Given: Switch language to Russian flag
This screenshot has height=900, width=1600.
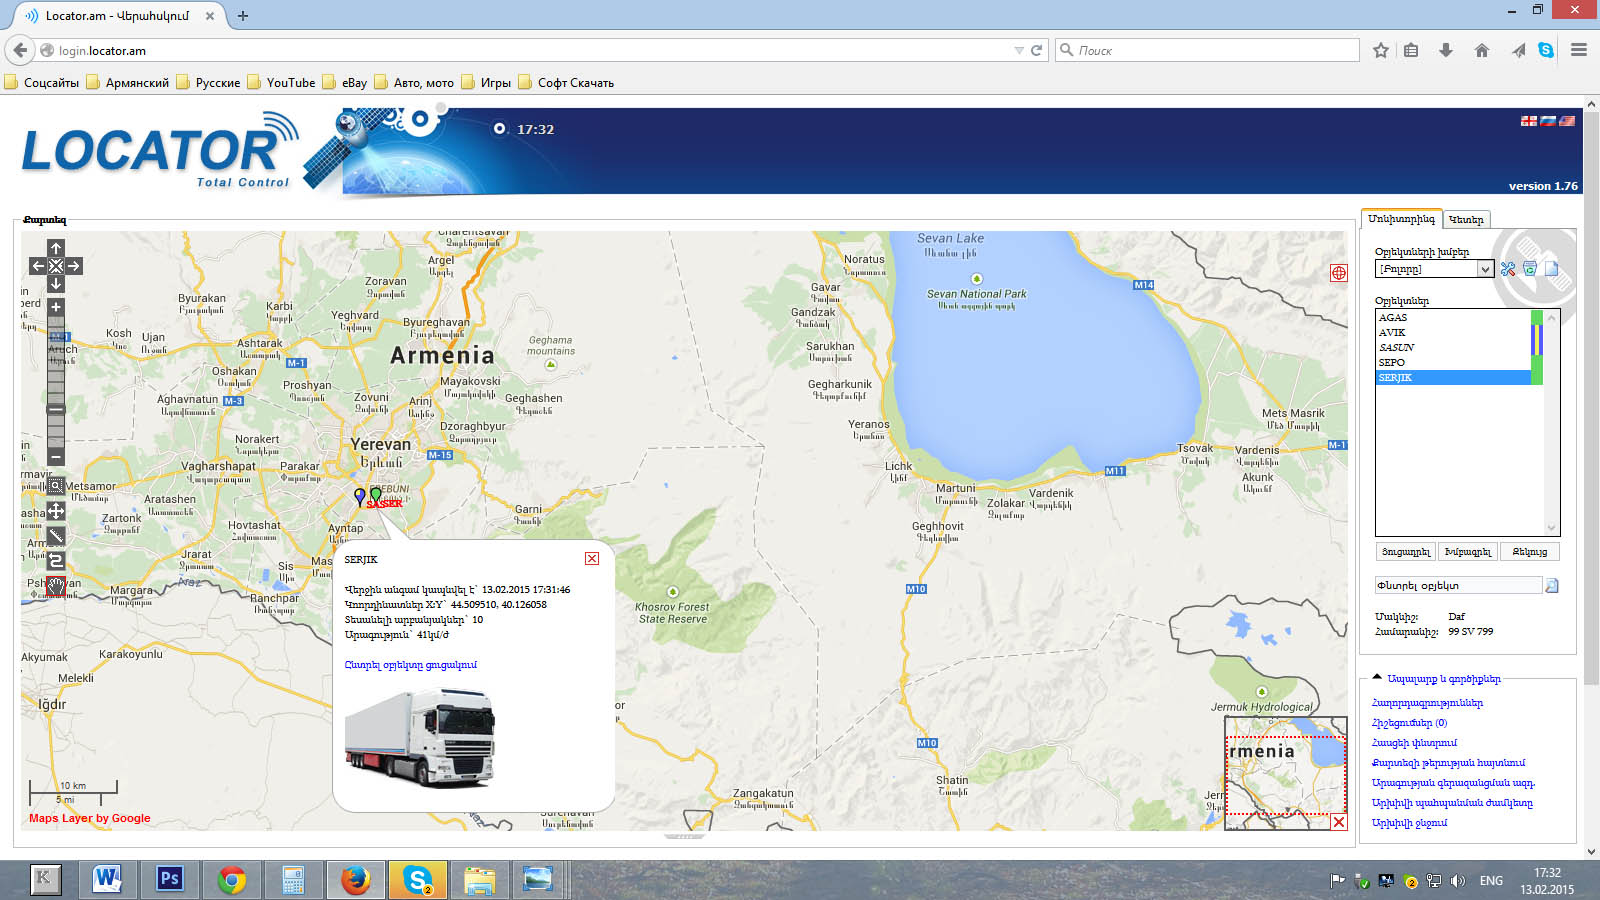Looking at the screenshot, I should (x=1548, y=121).
